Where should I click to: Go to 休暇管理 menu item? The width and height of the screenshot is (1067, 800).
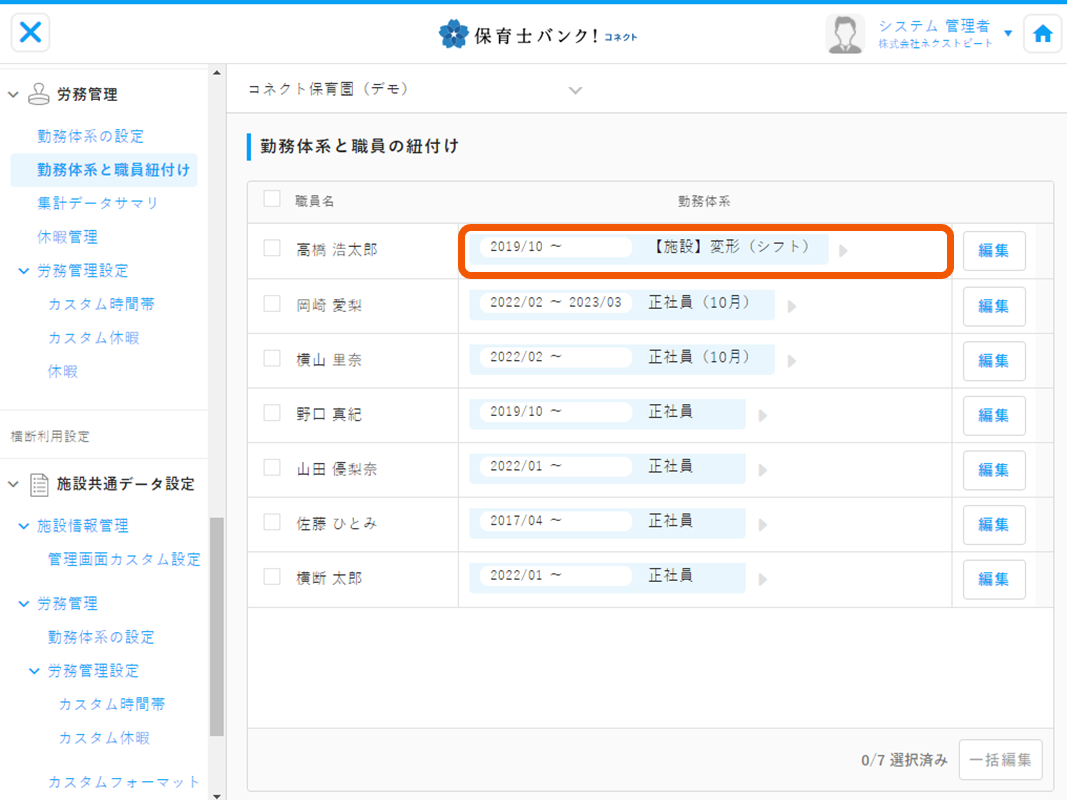[67, 237]
